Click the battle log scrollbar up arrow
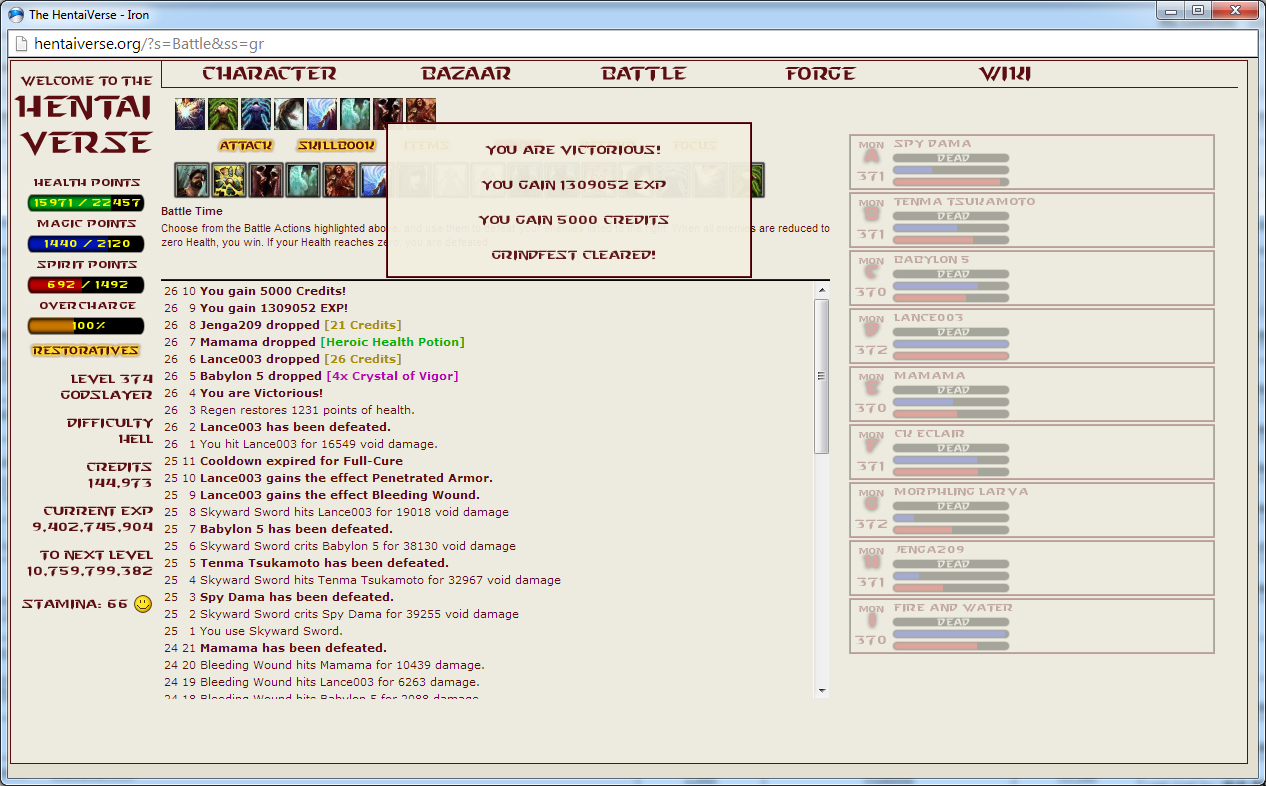Screen dimensions: 1266x786 point(822,291)
